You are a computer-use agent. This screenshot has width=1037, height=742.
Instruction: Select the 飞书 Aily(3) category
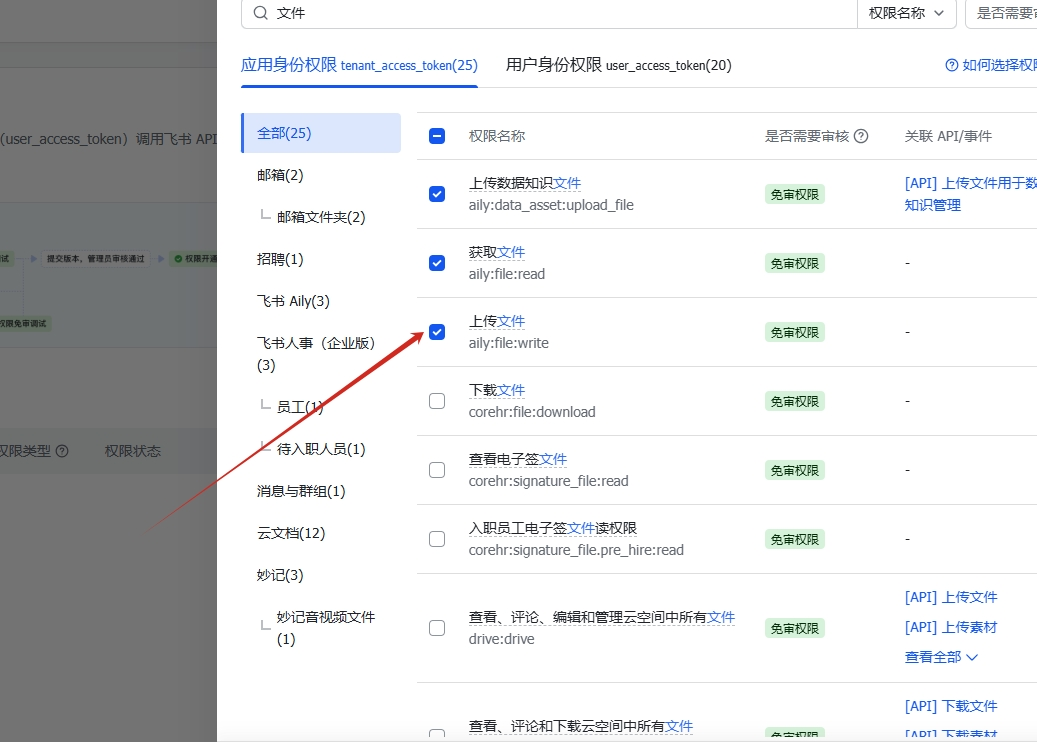pos(293,301)
